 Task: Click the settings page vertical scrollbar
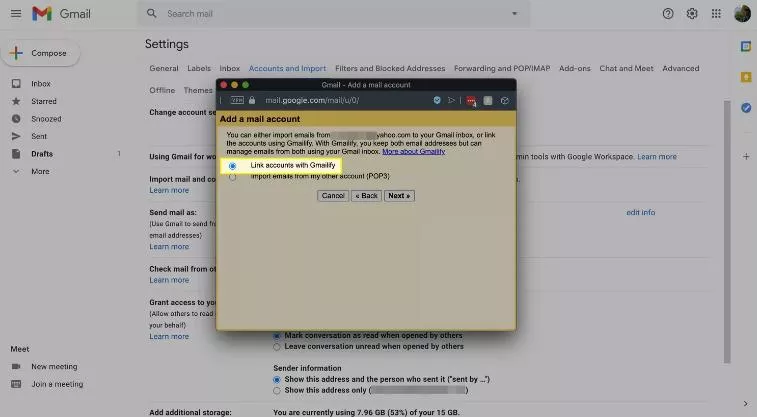[727, 232]
